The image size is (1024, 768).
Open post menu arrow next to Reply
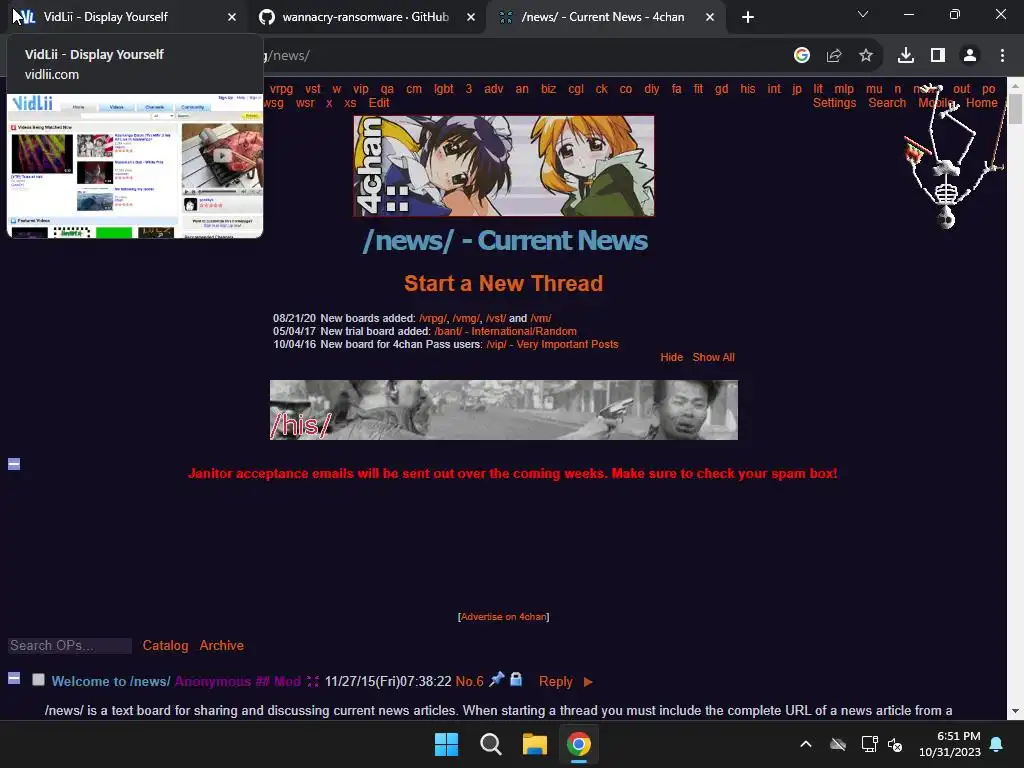[x=588, y=682]
